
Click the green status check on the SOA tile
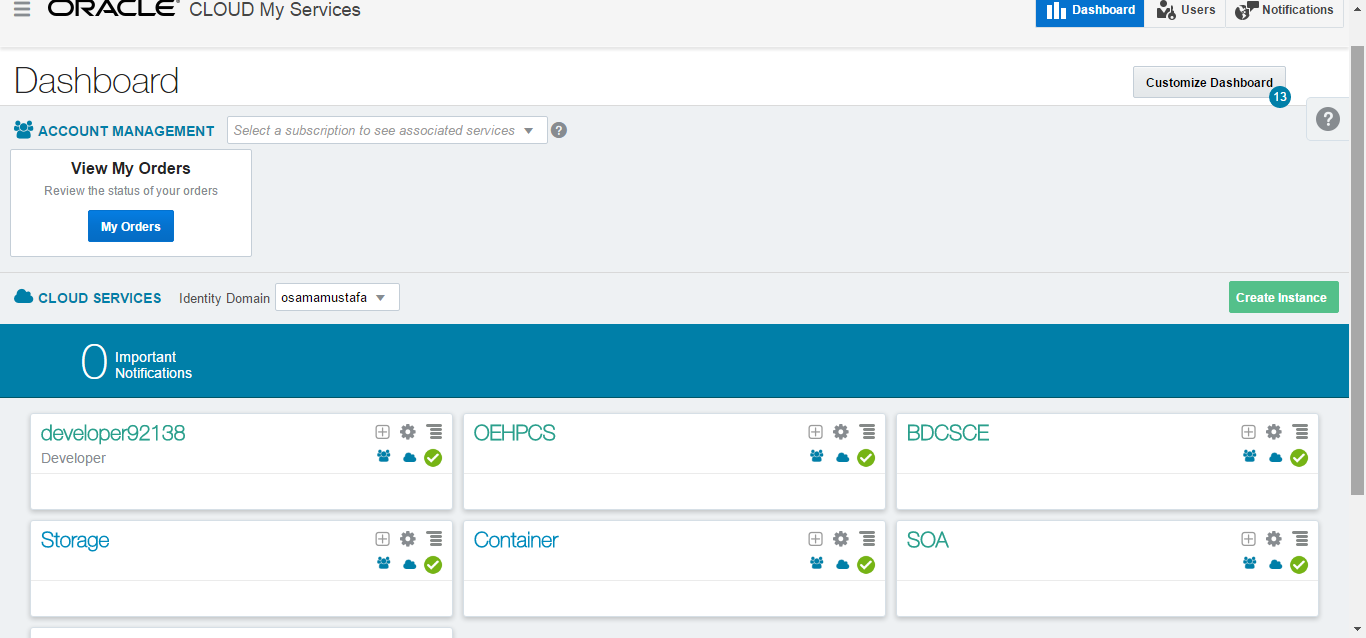1299,564
